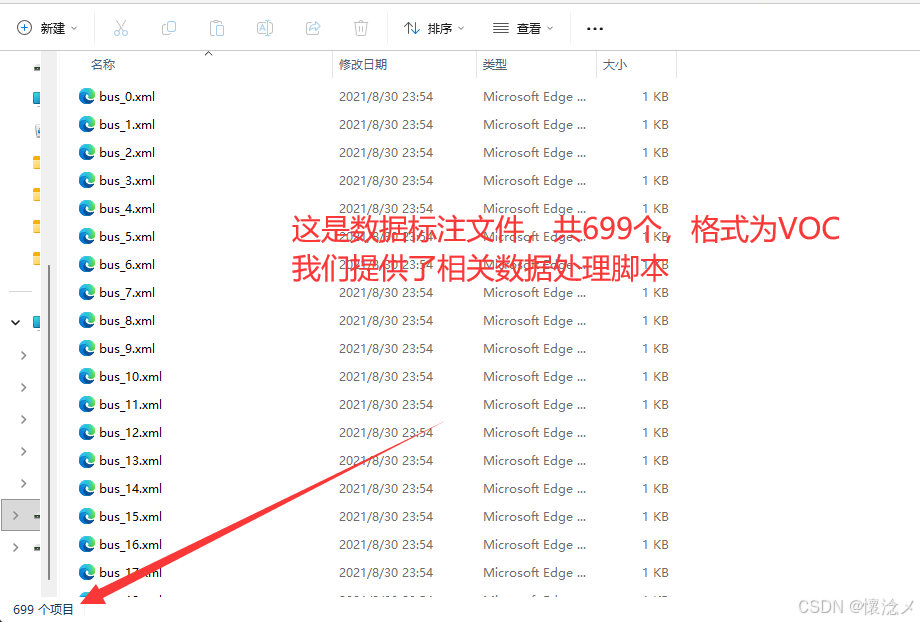
Task: Select file name bus_2.xml
Action: click(x=127, y=153)
